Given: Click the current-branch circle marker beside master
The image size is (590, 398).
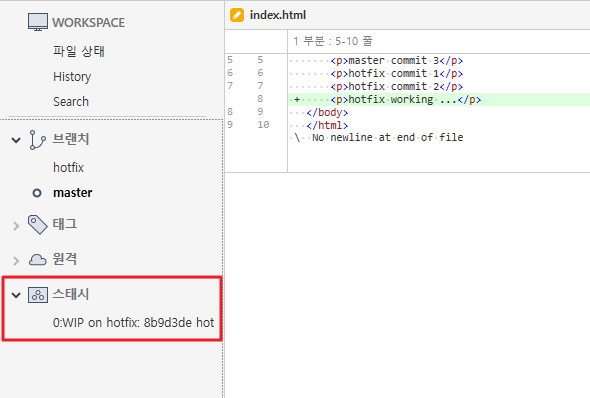Looking at the screenshot, I should click(37, 193).
